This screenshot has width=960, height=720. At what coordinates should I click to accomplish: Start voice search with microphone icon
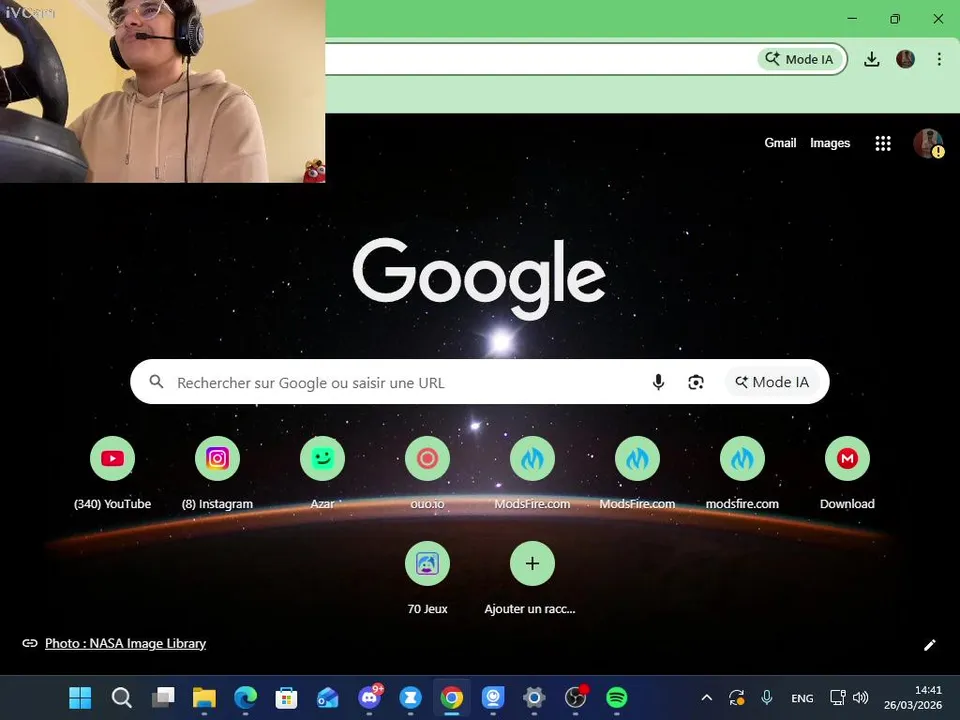658,382
